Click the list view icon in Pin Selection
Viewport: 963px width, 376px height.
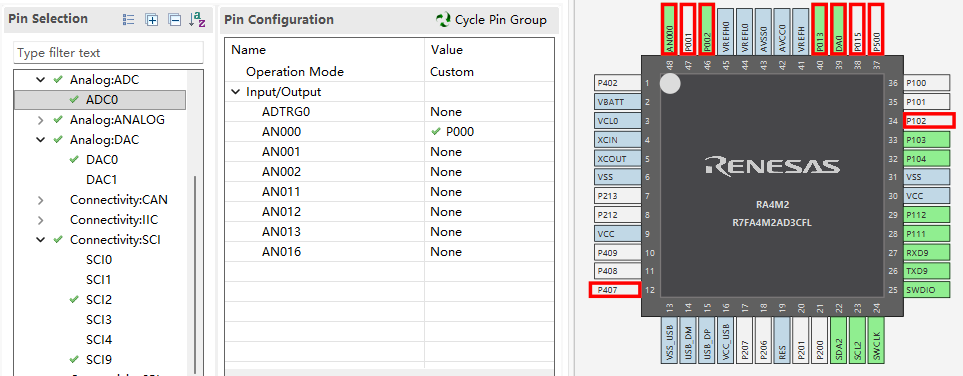click(x=129, y=20)
